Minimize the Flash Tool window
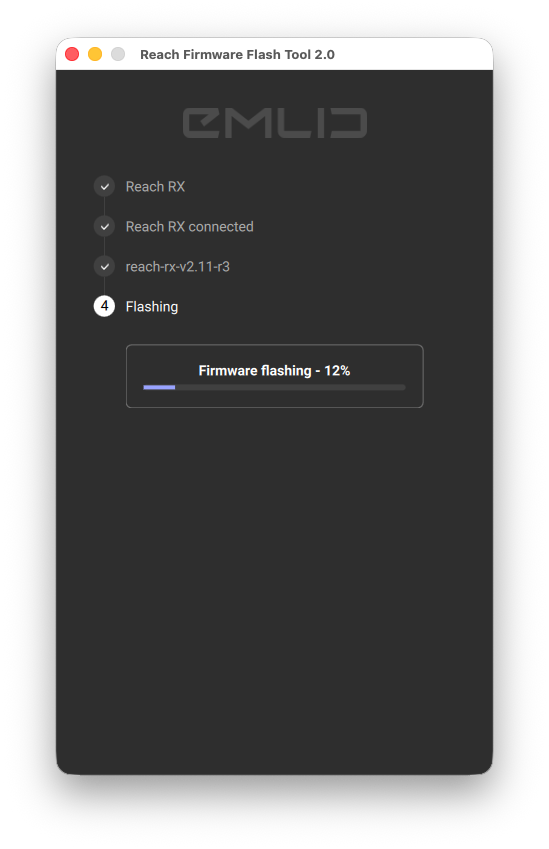This screenshot has width=549, height=849. pyautogui.click(x=95, y=54)
